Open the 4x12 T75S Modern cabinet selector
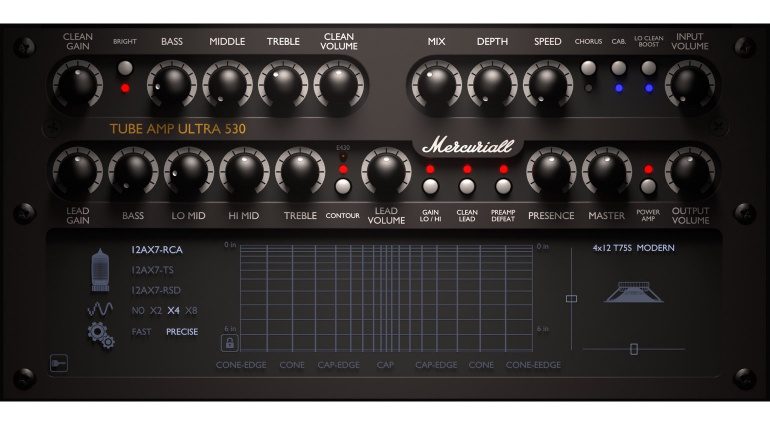The height and width of the screenshot is (425, 770). tap(634, 248)
